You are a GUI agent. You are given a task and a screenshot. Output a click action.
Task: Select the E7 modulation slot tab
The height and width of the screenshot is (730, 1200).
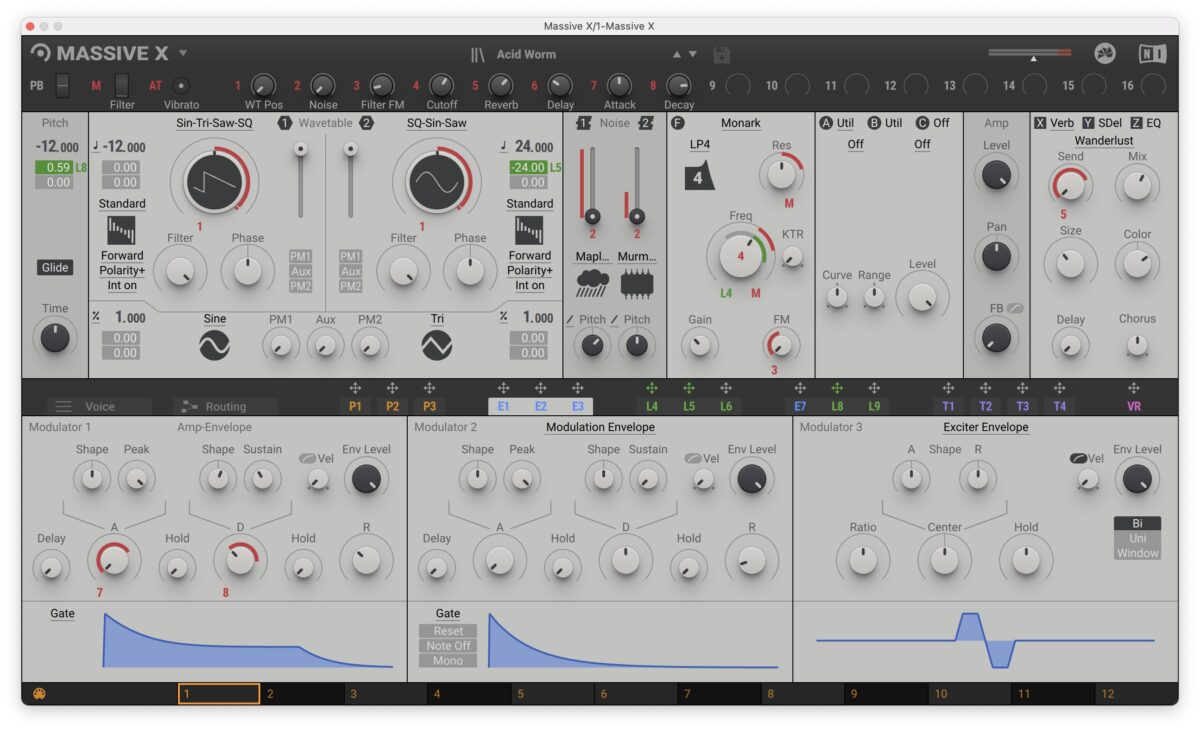[799, 406]
